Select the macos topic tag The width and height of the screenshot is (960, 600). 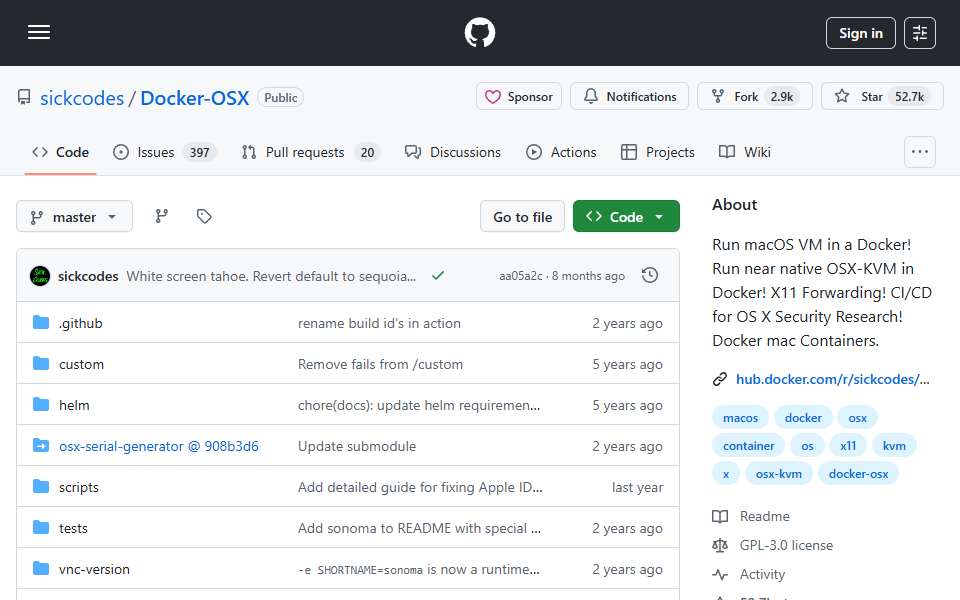[740, 418]
